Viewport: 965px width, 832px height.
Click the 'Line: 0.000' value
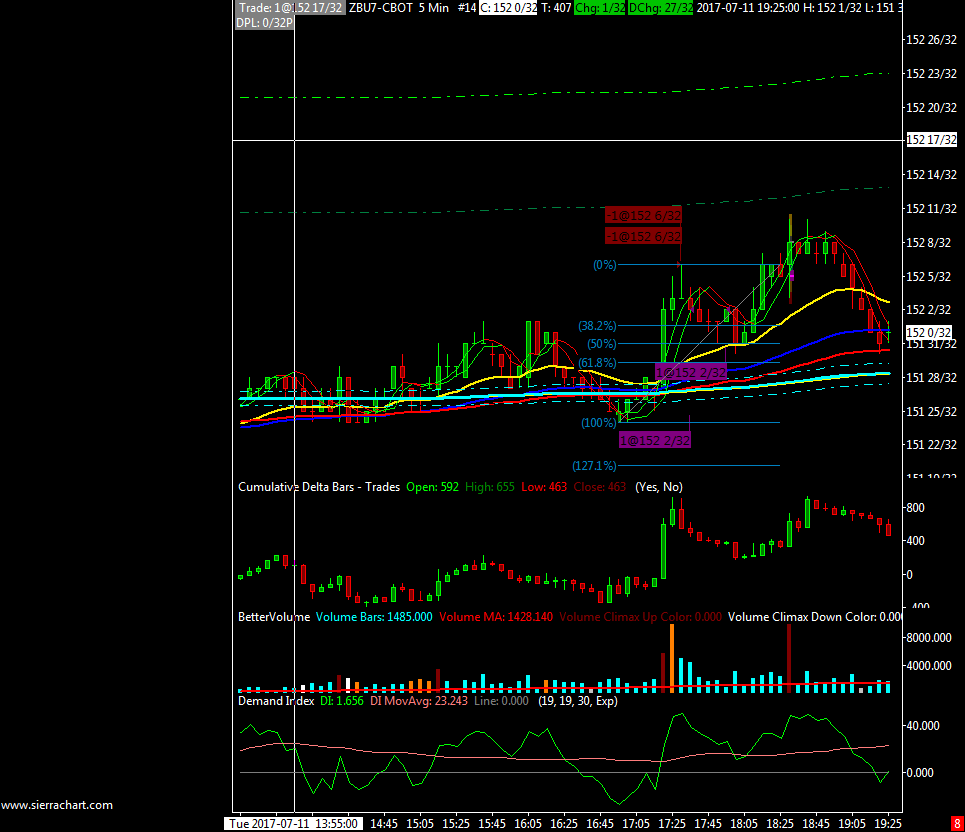pos(501,701)
